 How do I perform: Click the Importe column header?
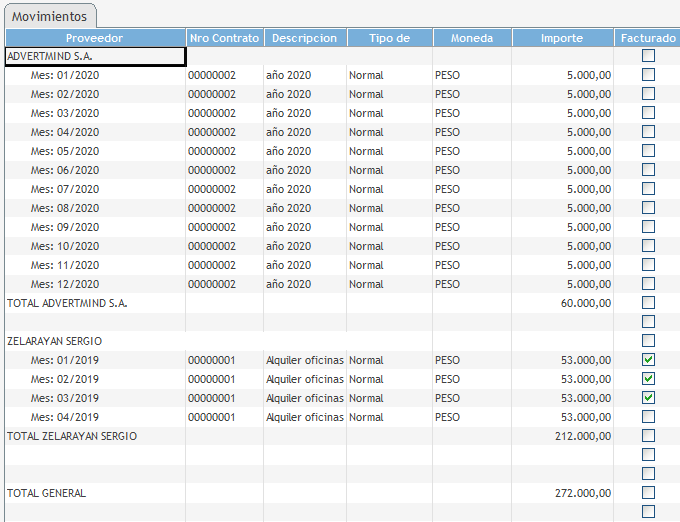click(562, 38)
